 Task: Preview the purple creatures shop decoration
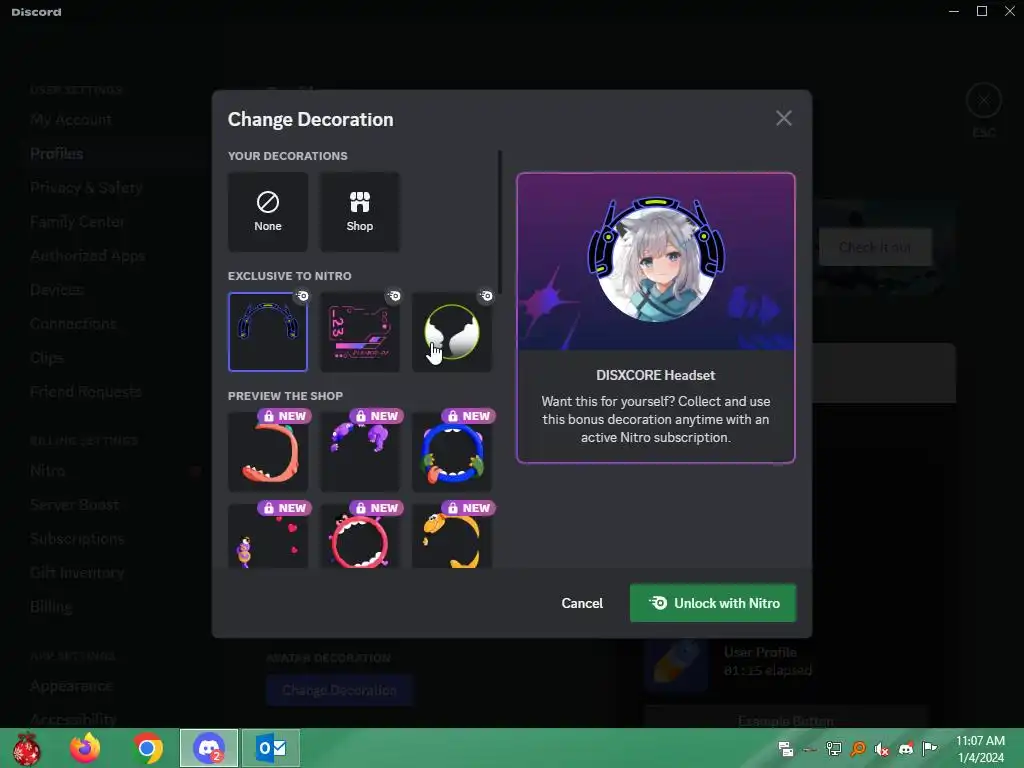[x=360, y=452]
